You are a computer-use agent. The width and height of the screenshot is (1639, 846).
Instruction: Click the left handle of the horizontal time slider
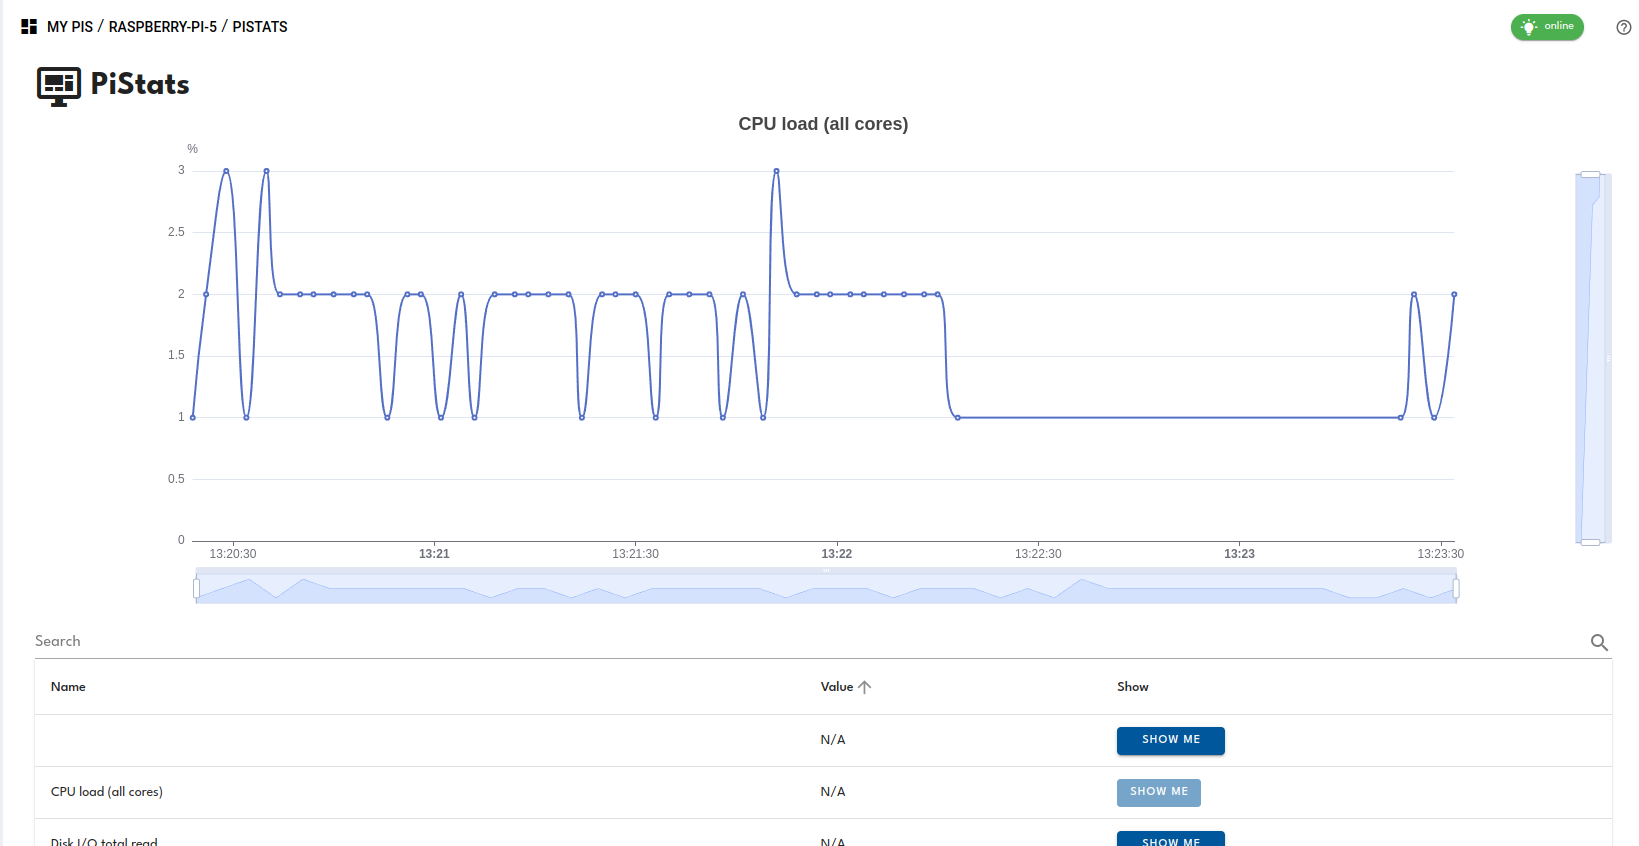197,588
